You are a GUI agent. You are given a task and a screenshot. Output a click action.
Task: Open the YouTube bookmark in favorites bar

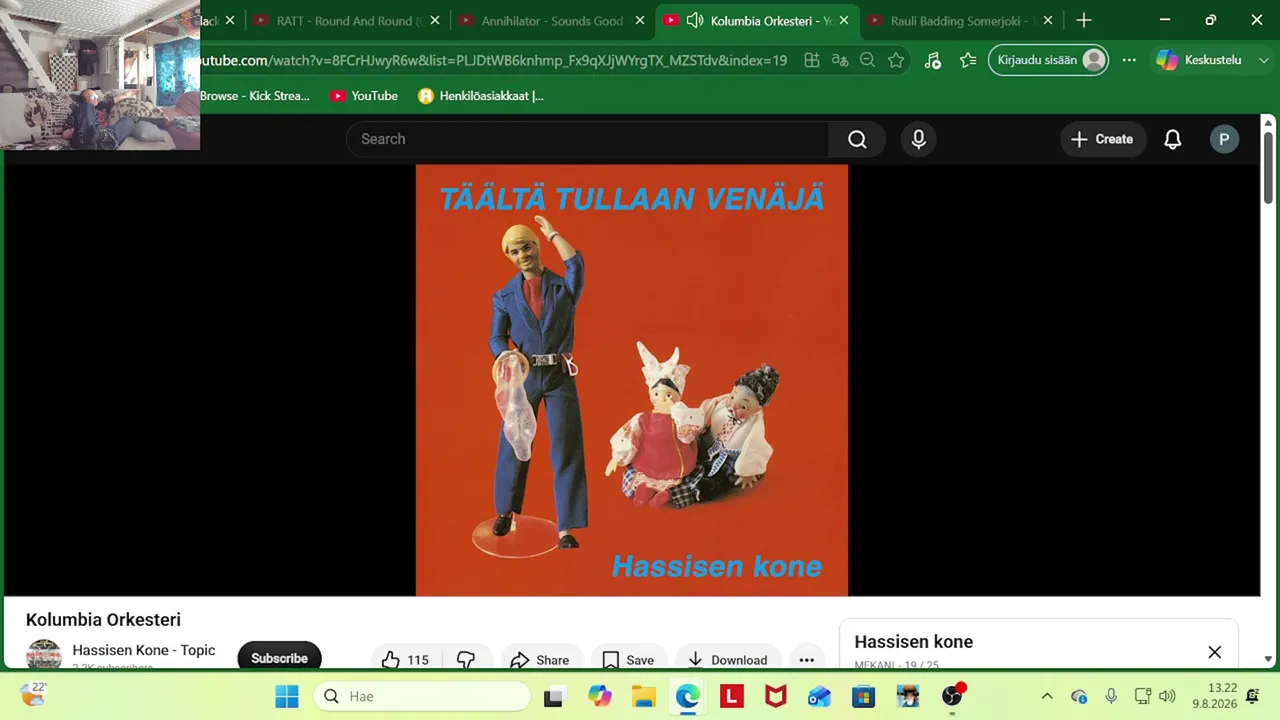point(364,96)
